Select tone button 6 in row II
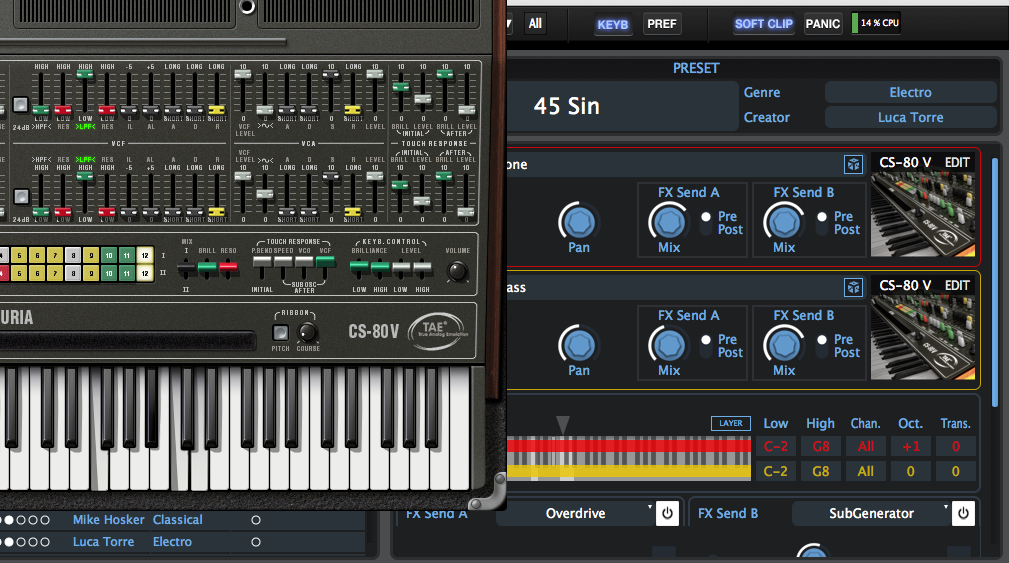The image size is (1009, 563). click(x=37, y=273)
